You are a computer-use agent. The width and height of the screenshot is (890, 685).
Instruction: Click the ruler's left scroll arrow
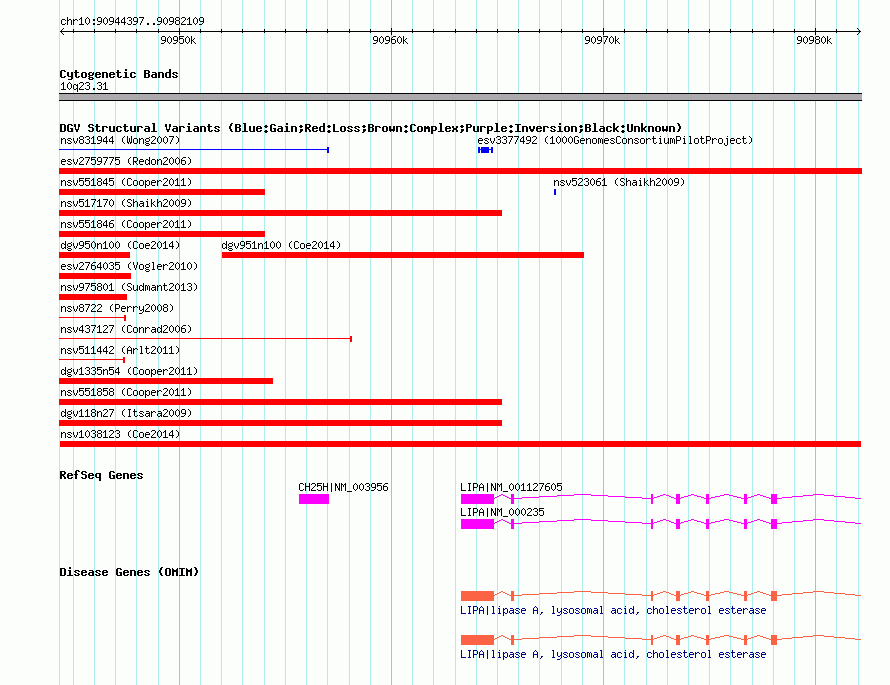tap(63, 31)
